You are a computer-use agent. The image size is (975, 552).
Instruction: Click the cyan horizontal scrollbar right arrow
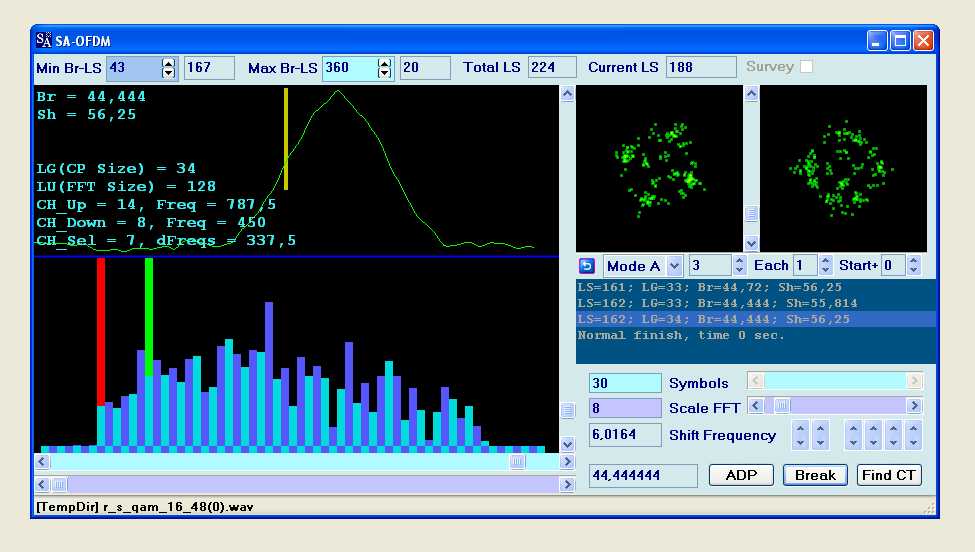[x=567, y=462]
